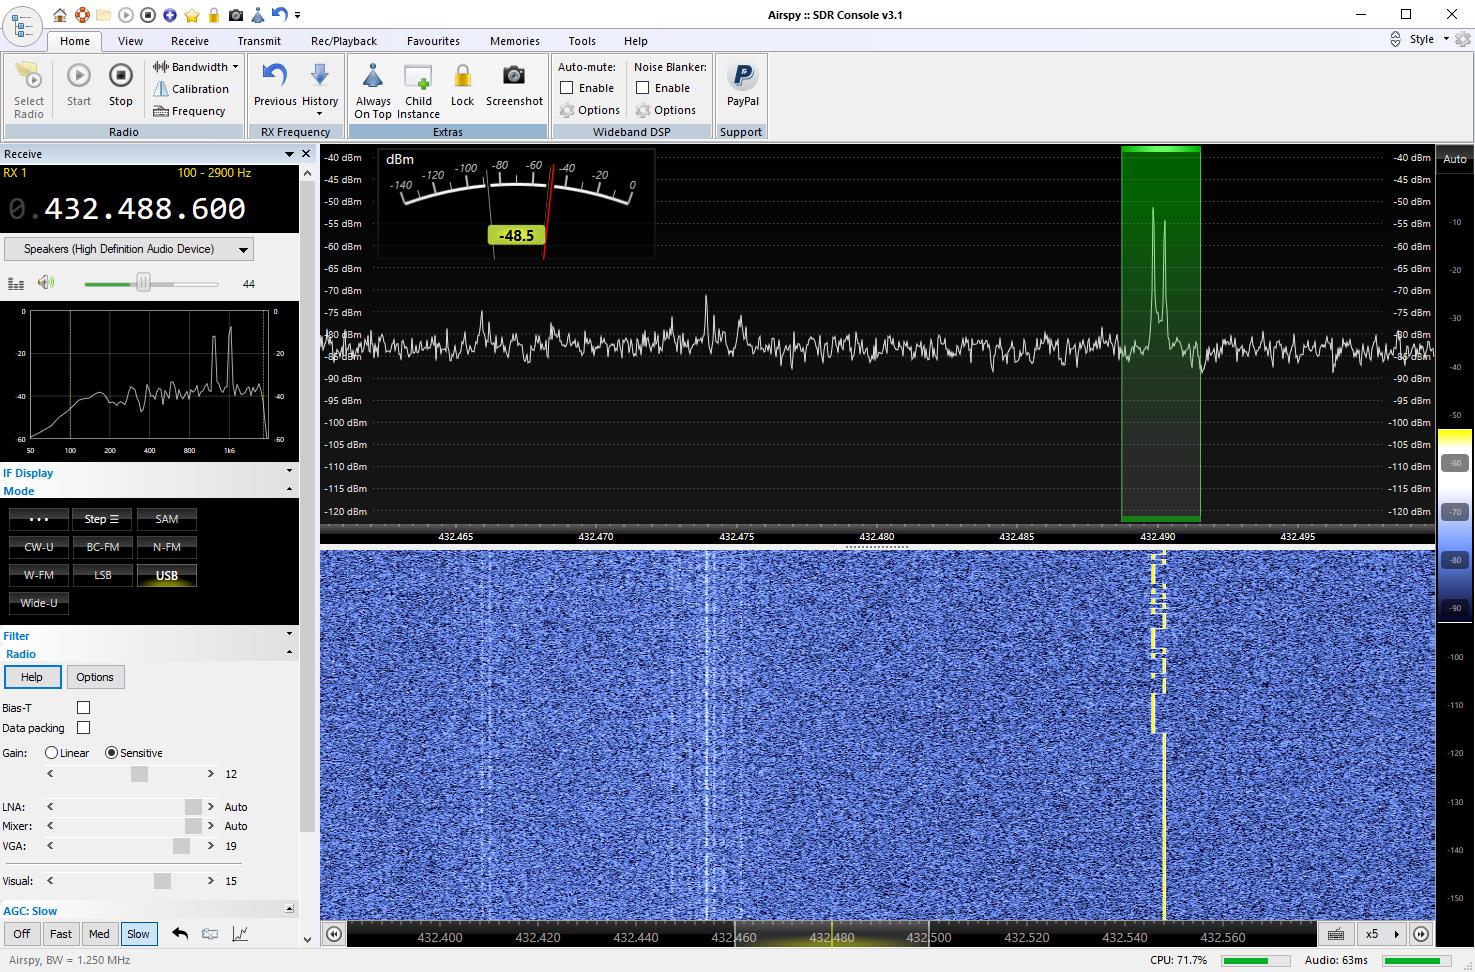Click the Start radio icon
1475x972 pixels.
pos(79,77)
